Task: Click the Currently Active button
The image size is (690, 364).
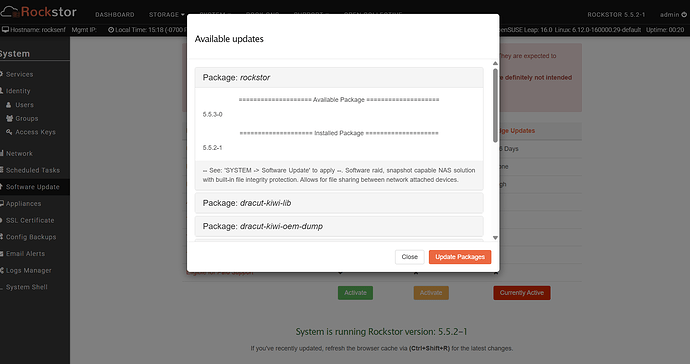Action: pos(521,293)
